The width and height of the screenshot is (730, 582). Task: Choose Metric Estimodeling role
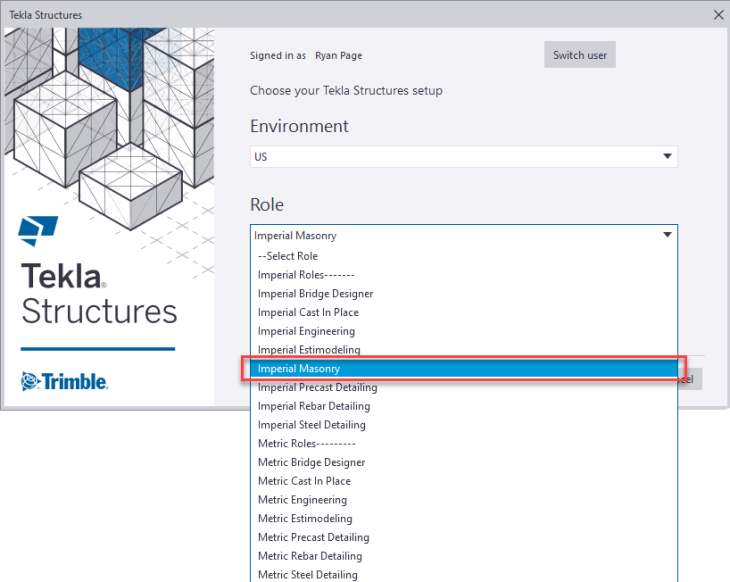(x=463, y=518)
